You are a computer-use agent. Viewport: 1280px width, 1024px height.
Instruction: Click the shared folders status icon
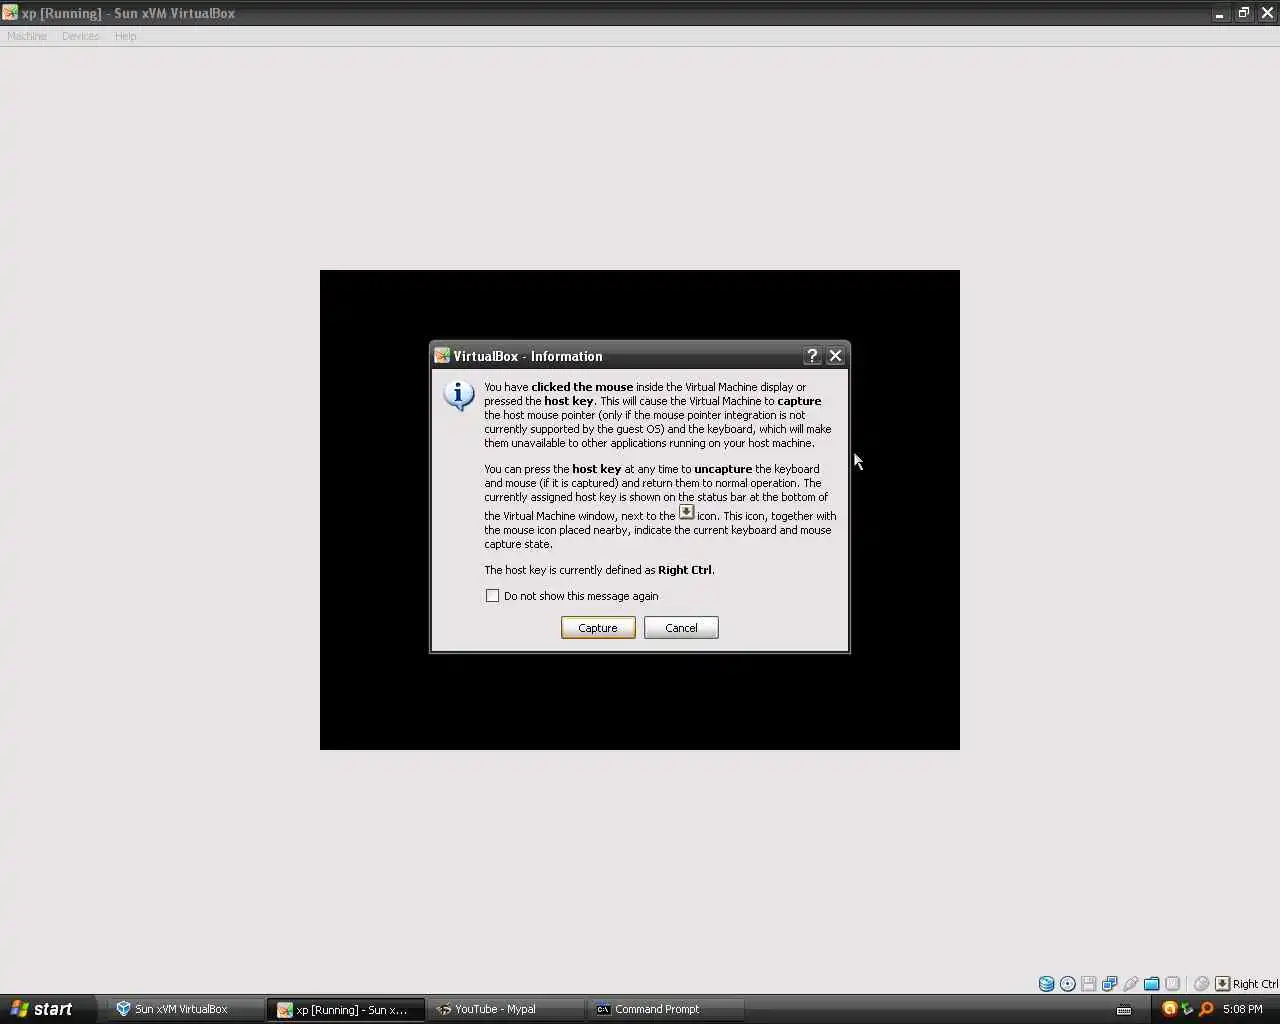tap(1152, 984)
